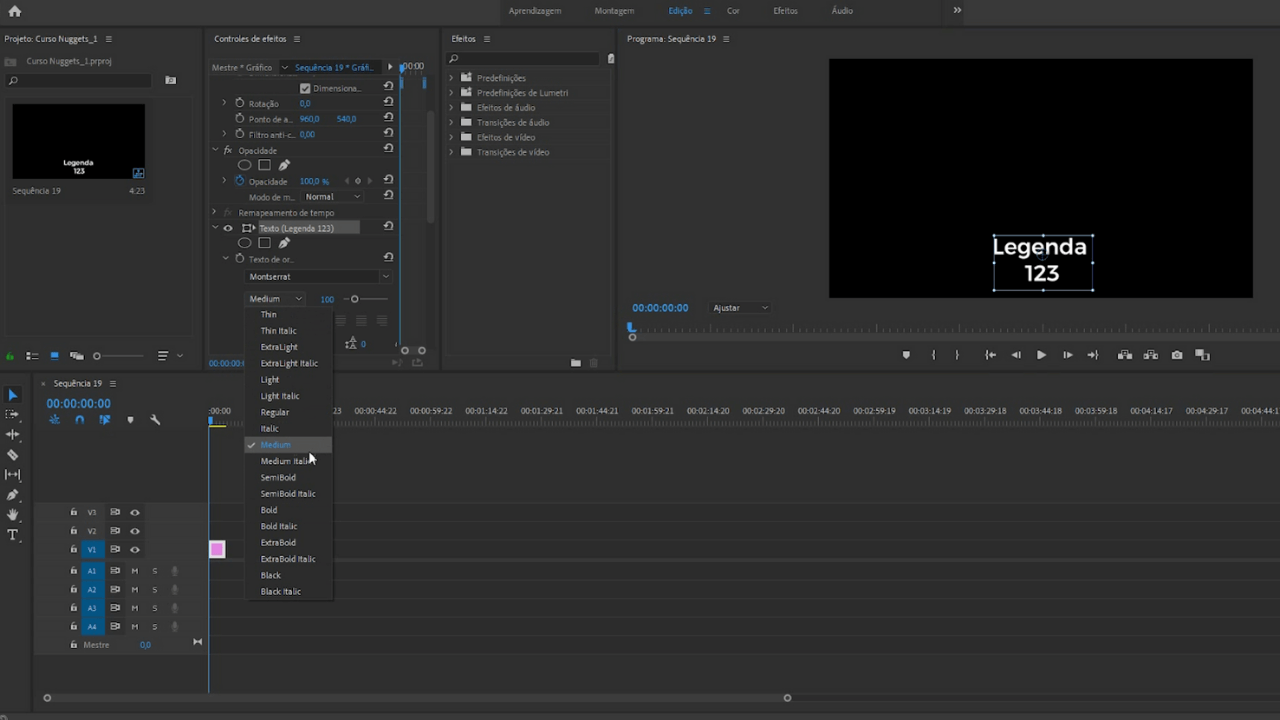
Task: Create new bin in Project panel
Action: click(x=171, y=80)
